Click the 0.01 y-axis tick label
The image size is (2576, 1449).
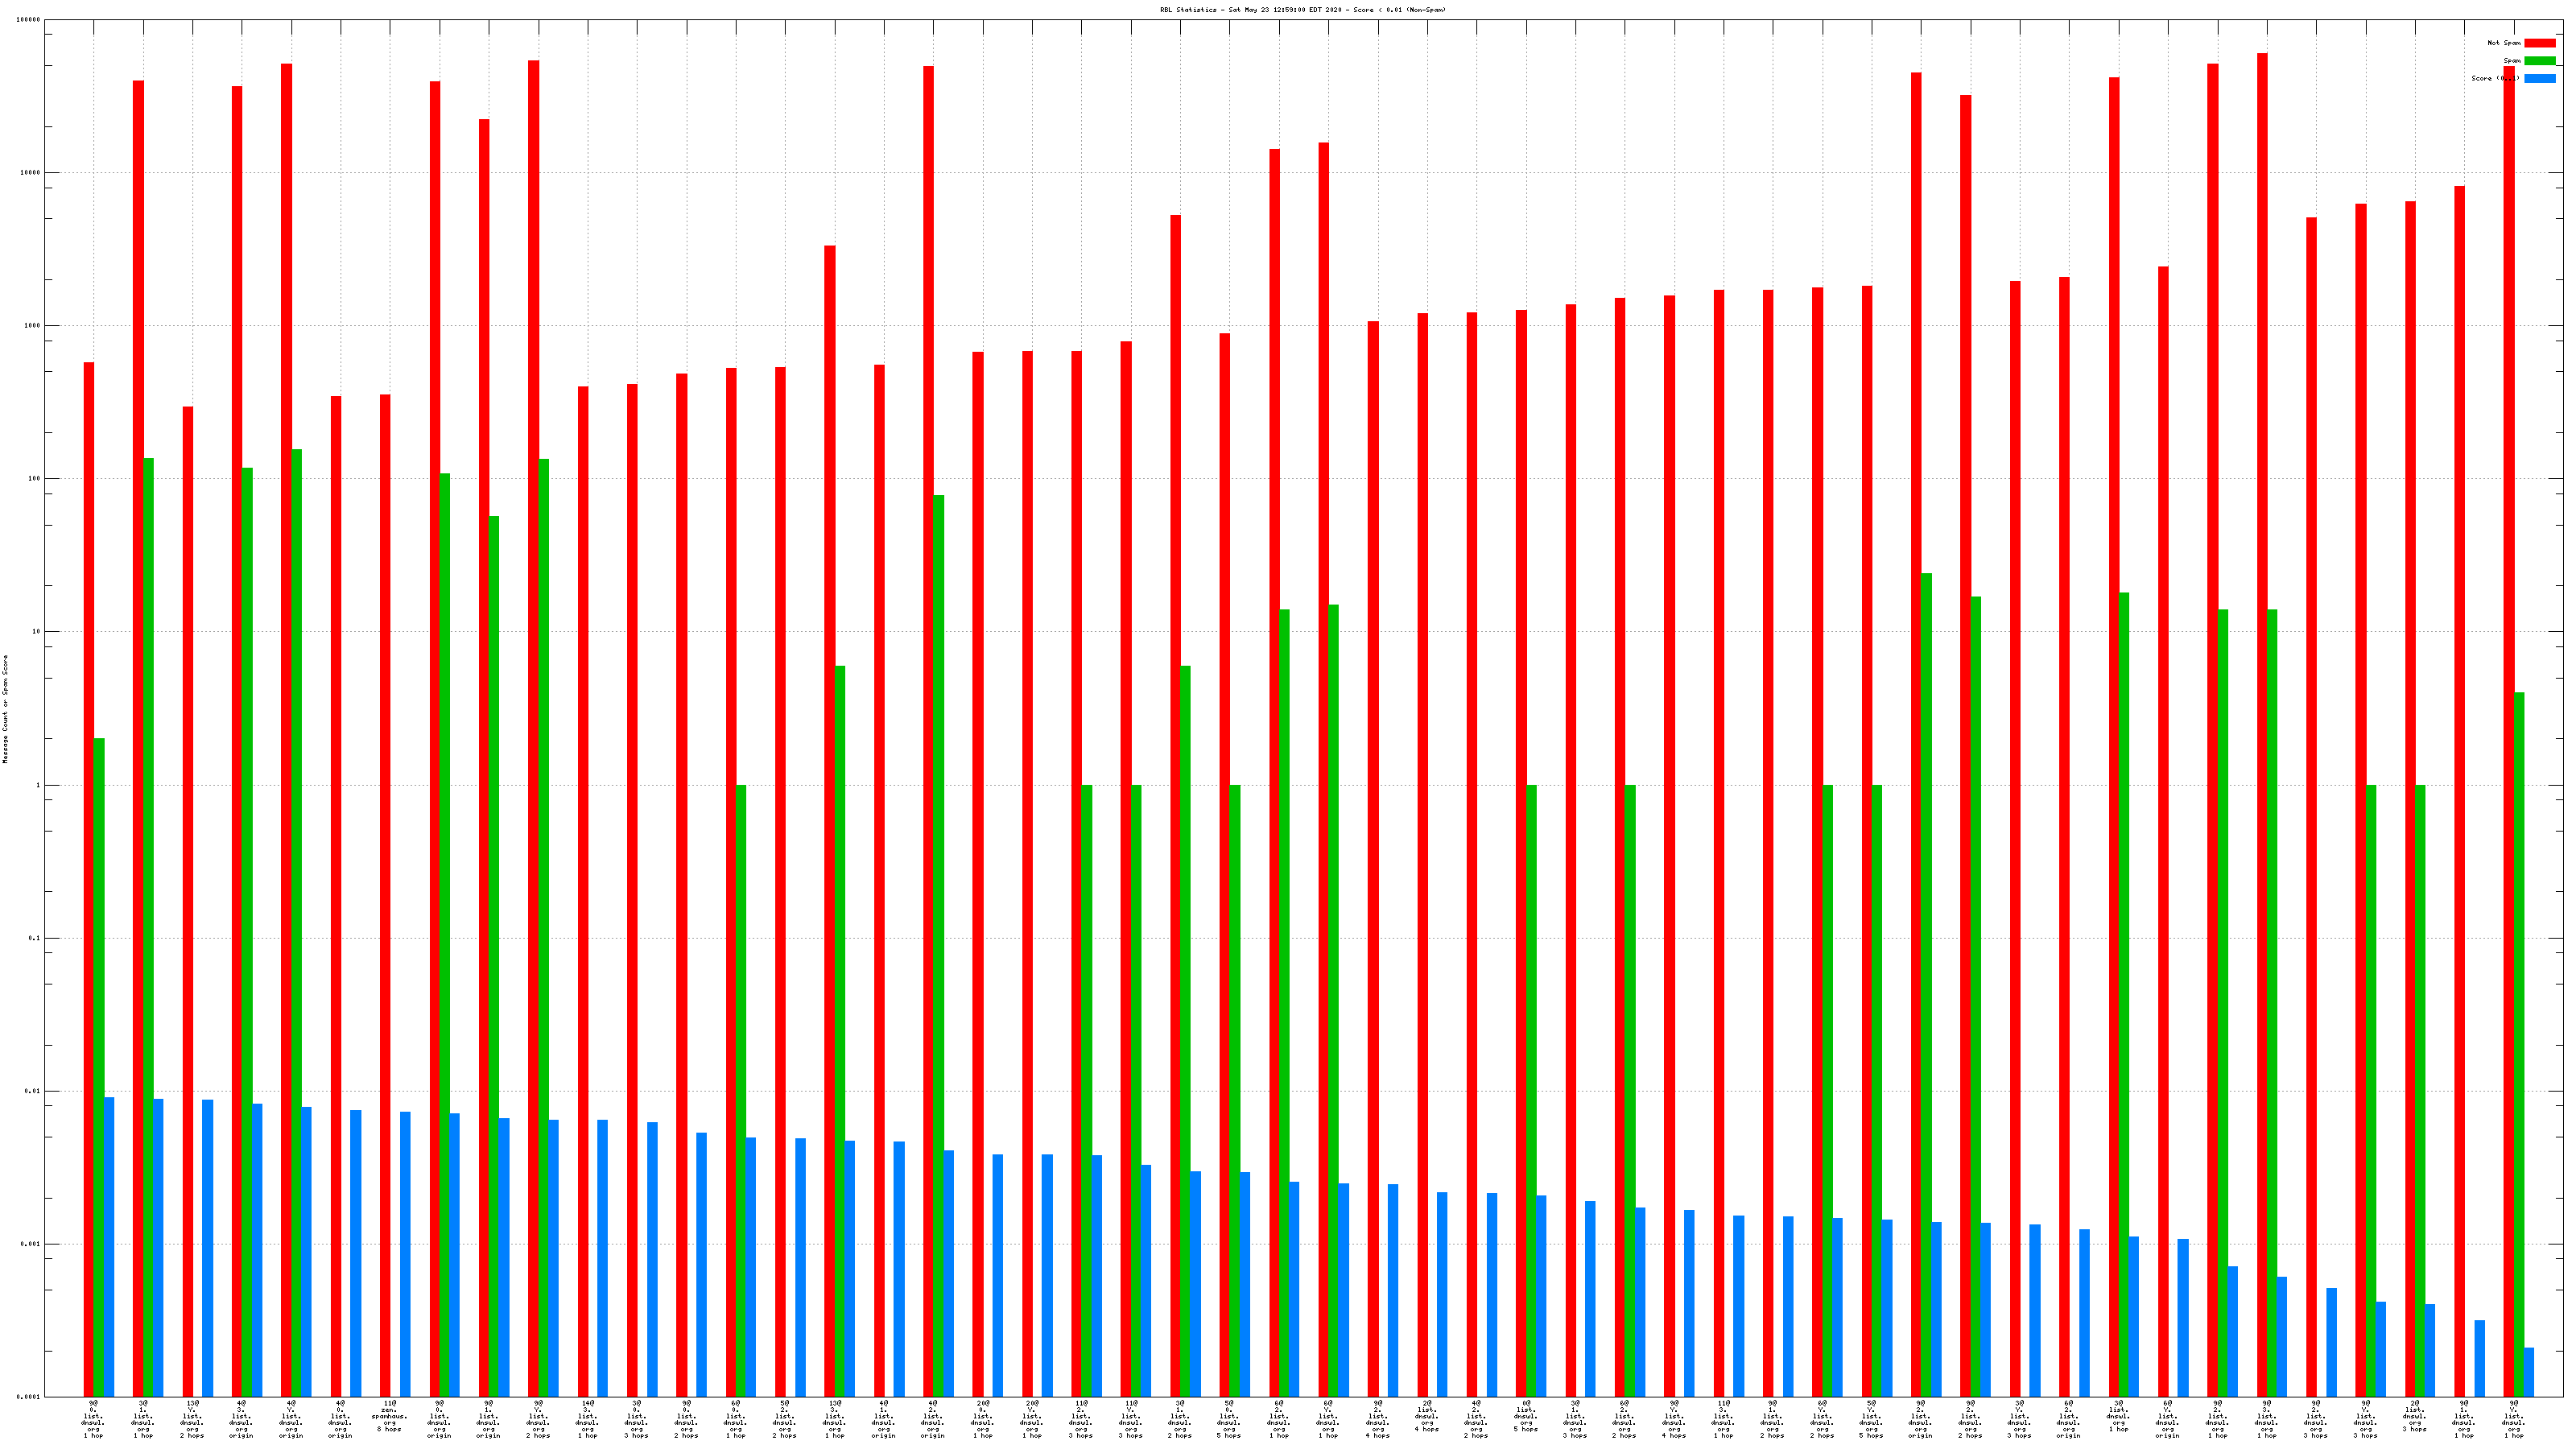pyautogui.click(x=32, y=1091)
